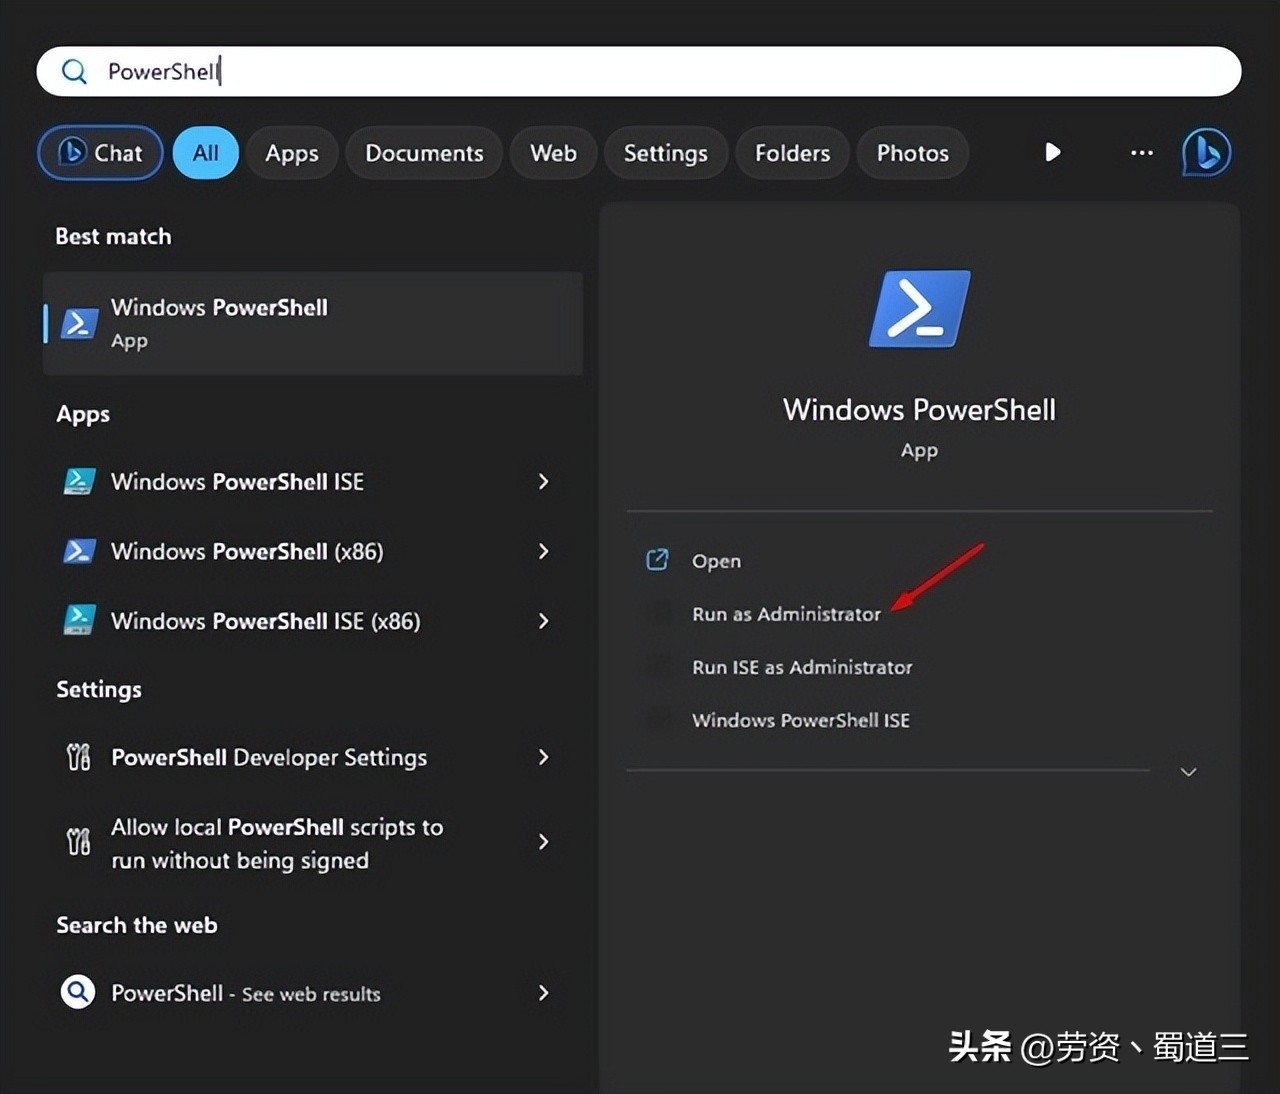
Task: Expand the actions list with the down chevron
Action: click(x=1188, y=771)
